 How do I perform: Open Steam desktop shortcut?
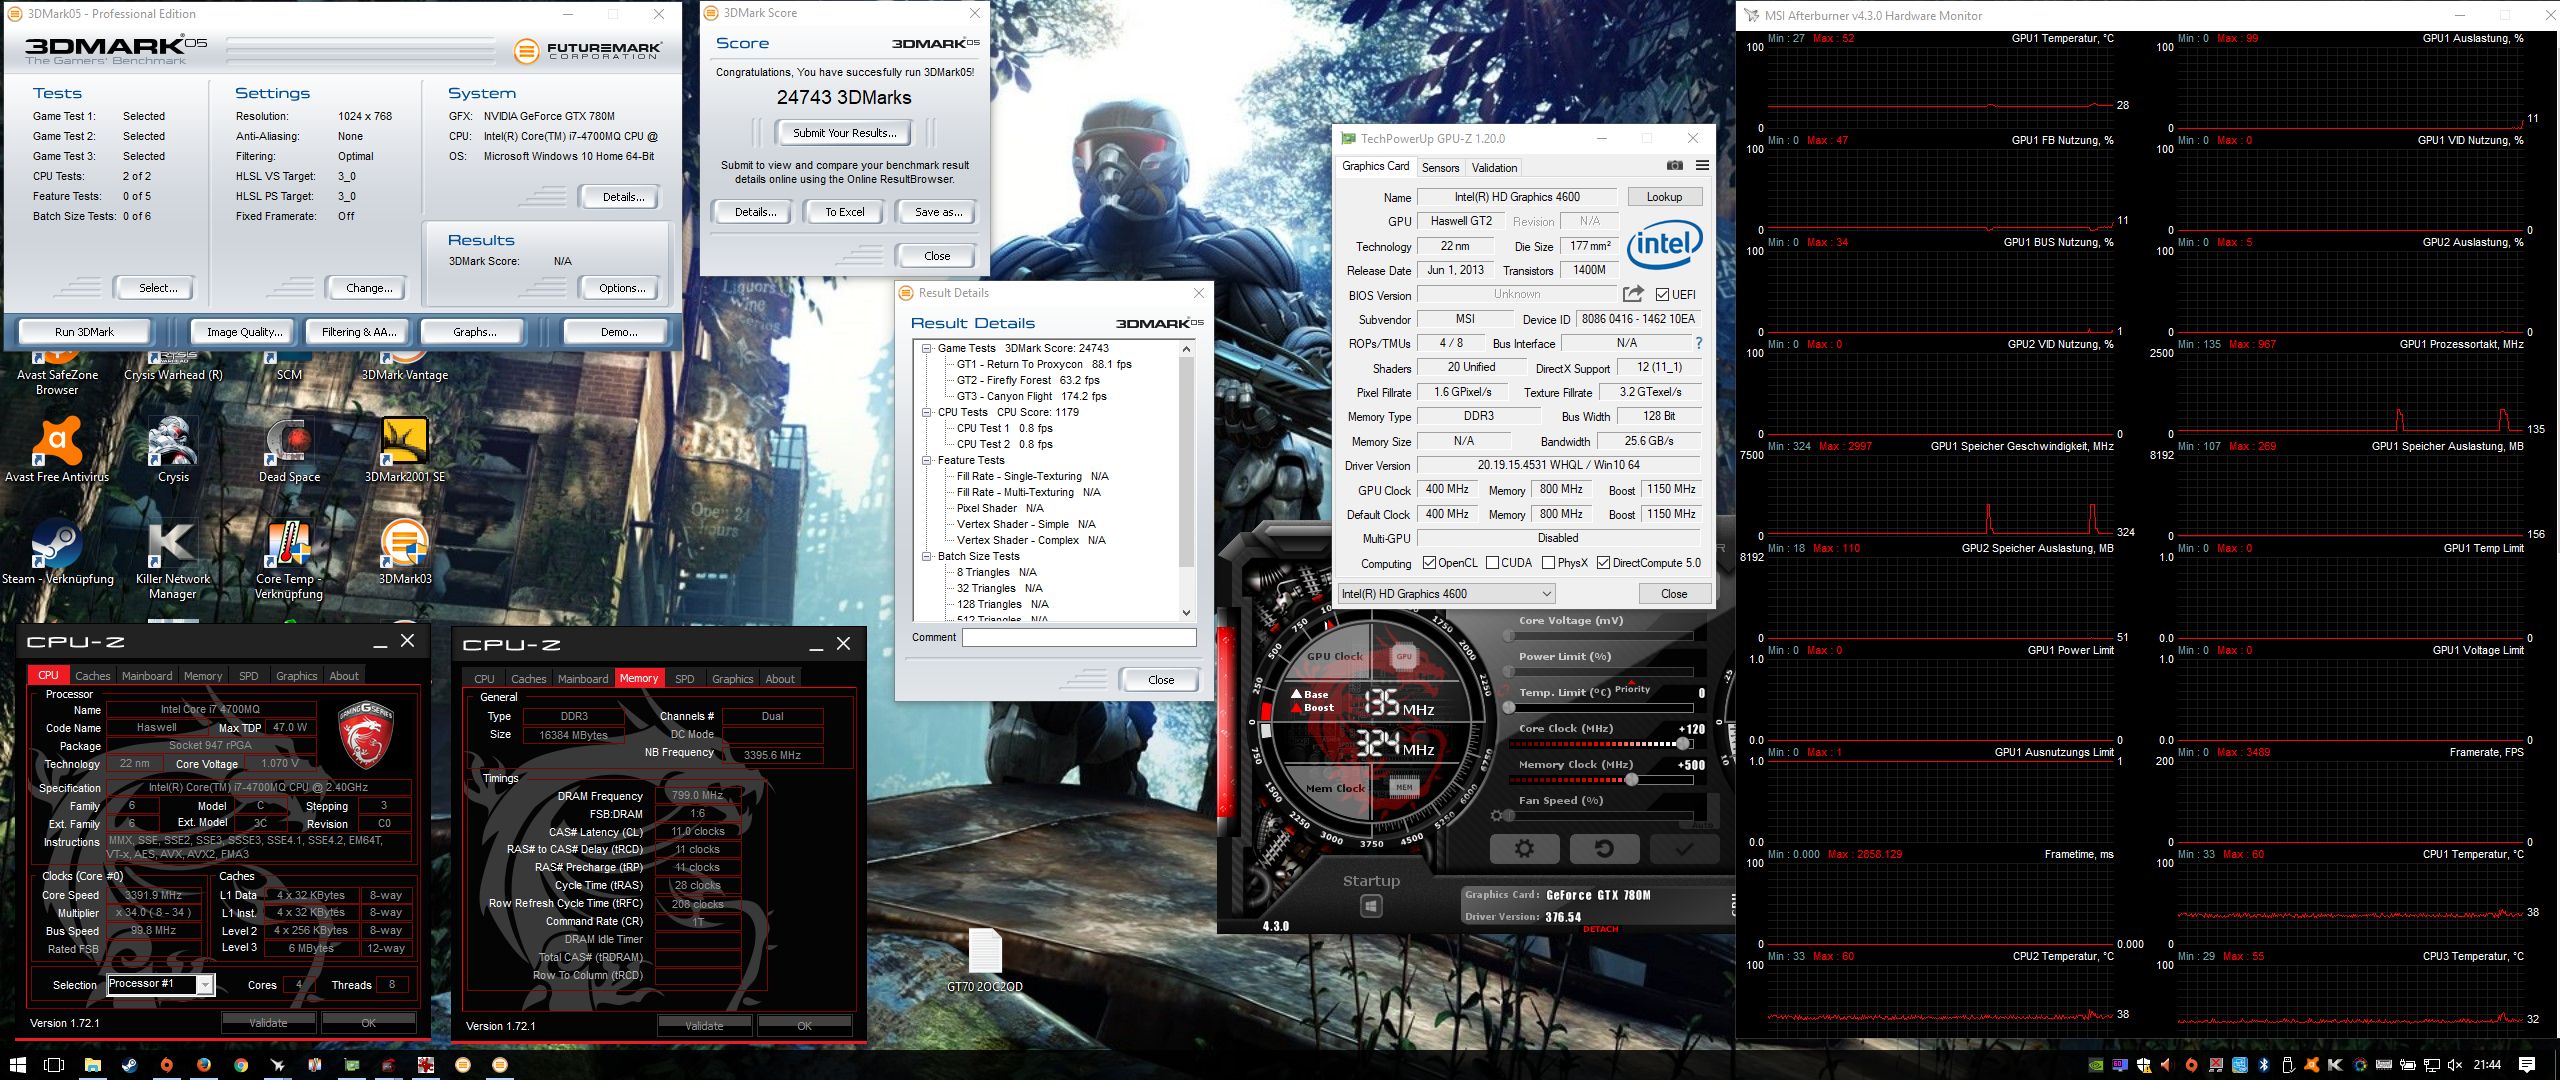[57, 553]
